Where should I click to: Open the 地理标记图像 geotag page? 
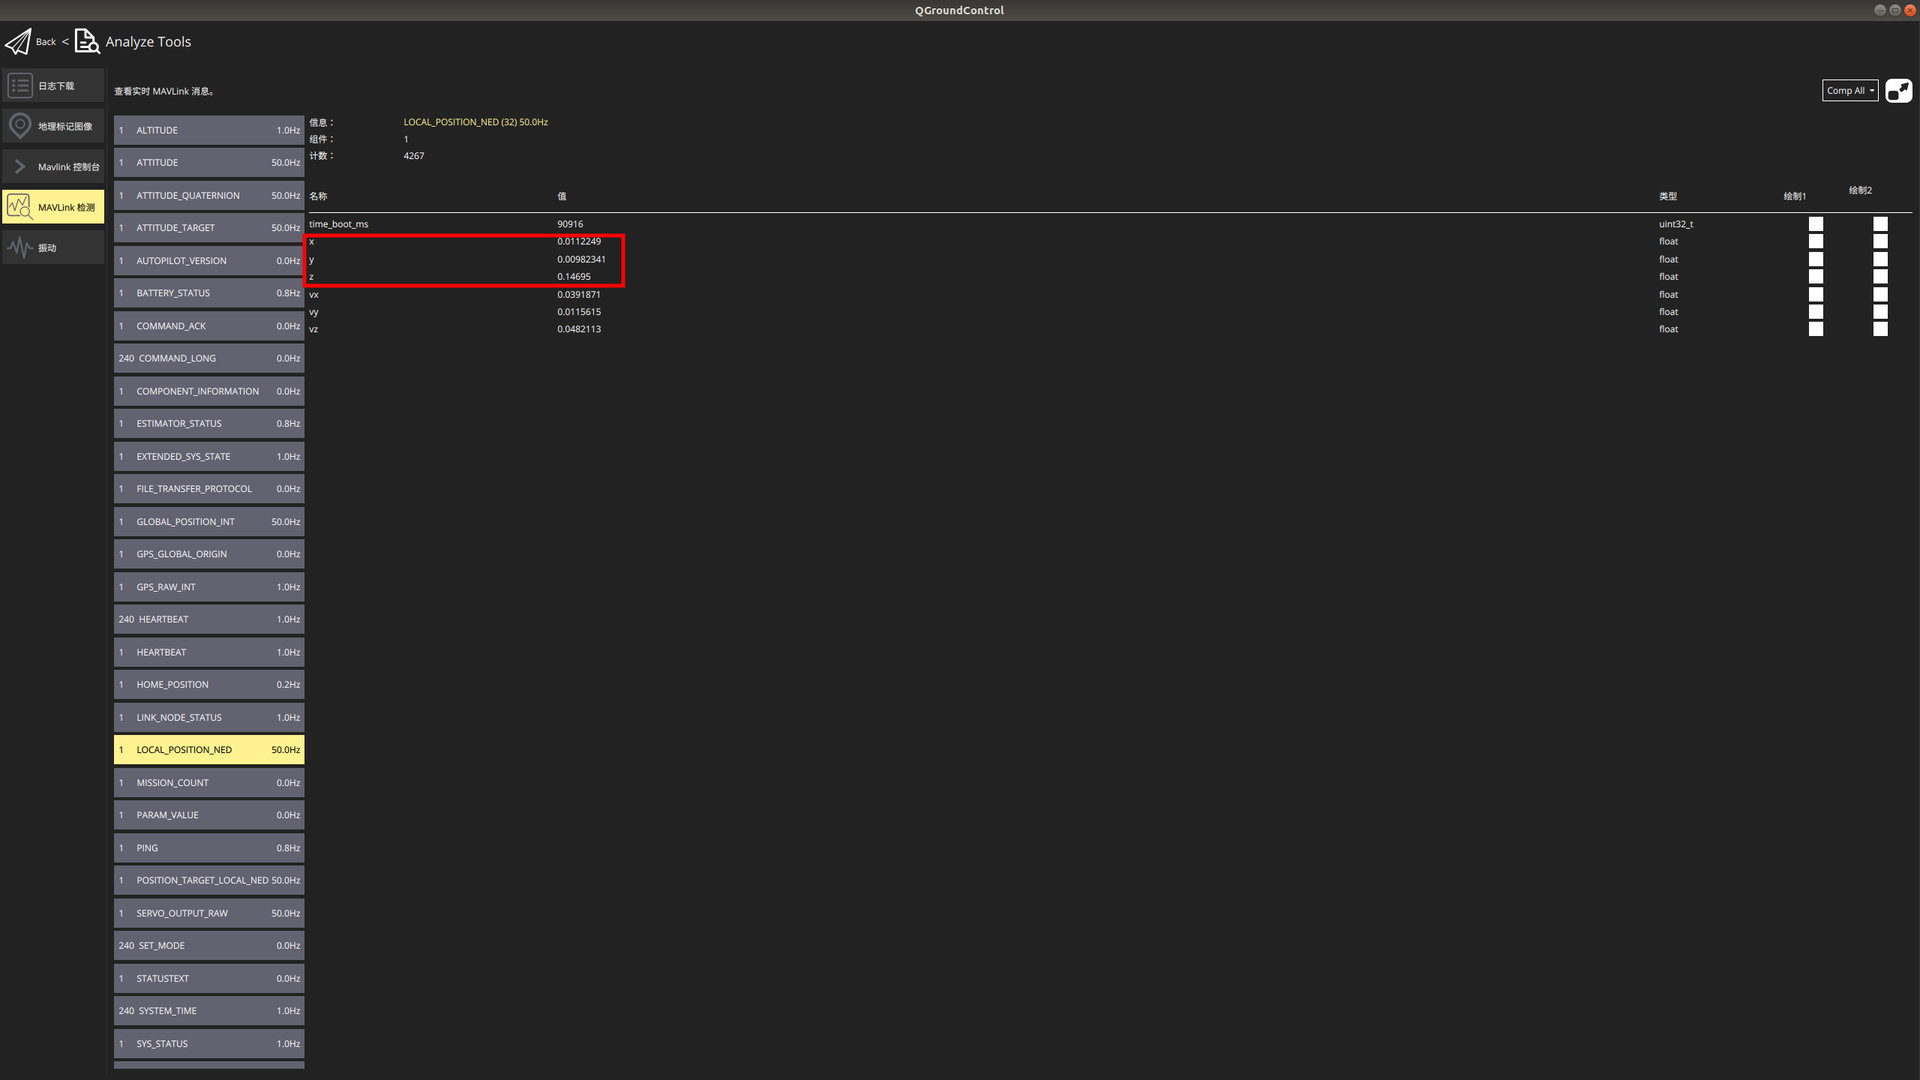click(x=53, y=126)
